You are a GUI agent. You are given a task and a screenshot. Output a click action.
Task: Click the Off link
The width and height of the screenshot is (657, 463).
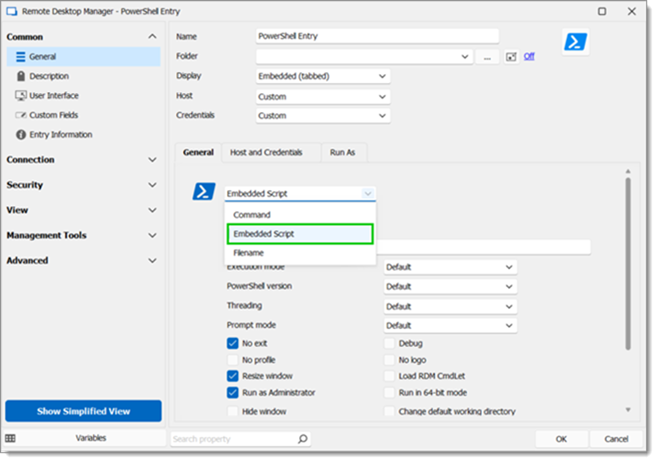529,56
